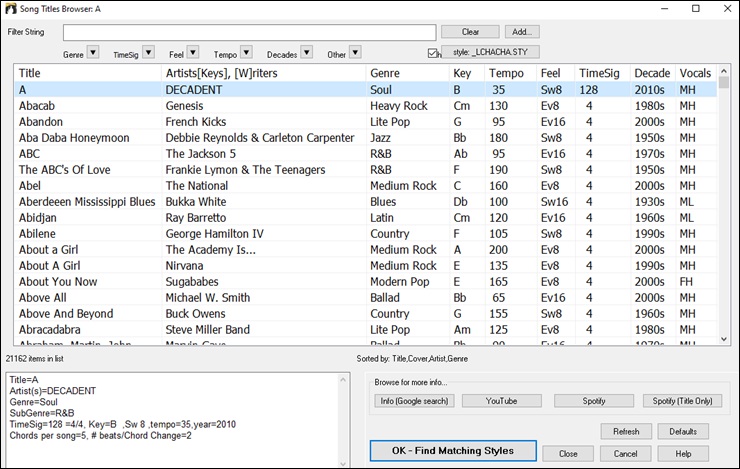Viewport: 740px width, 469px height.
Task: Sort by Vocals column header
Action: (x=696, y=73)
